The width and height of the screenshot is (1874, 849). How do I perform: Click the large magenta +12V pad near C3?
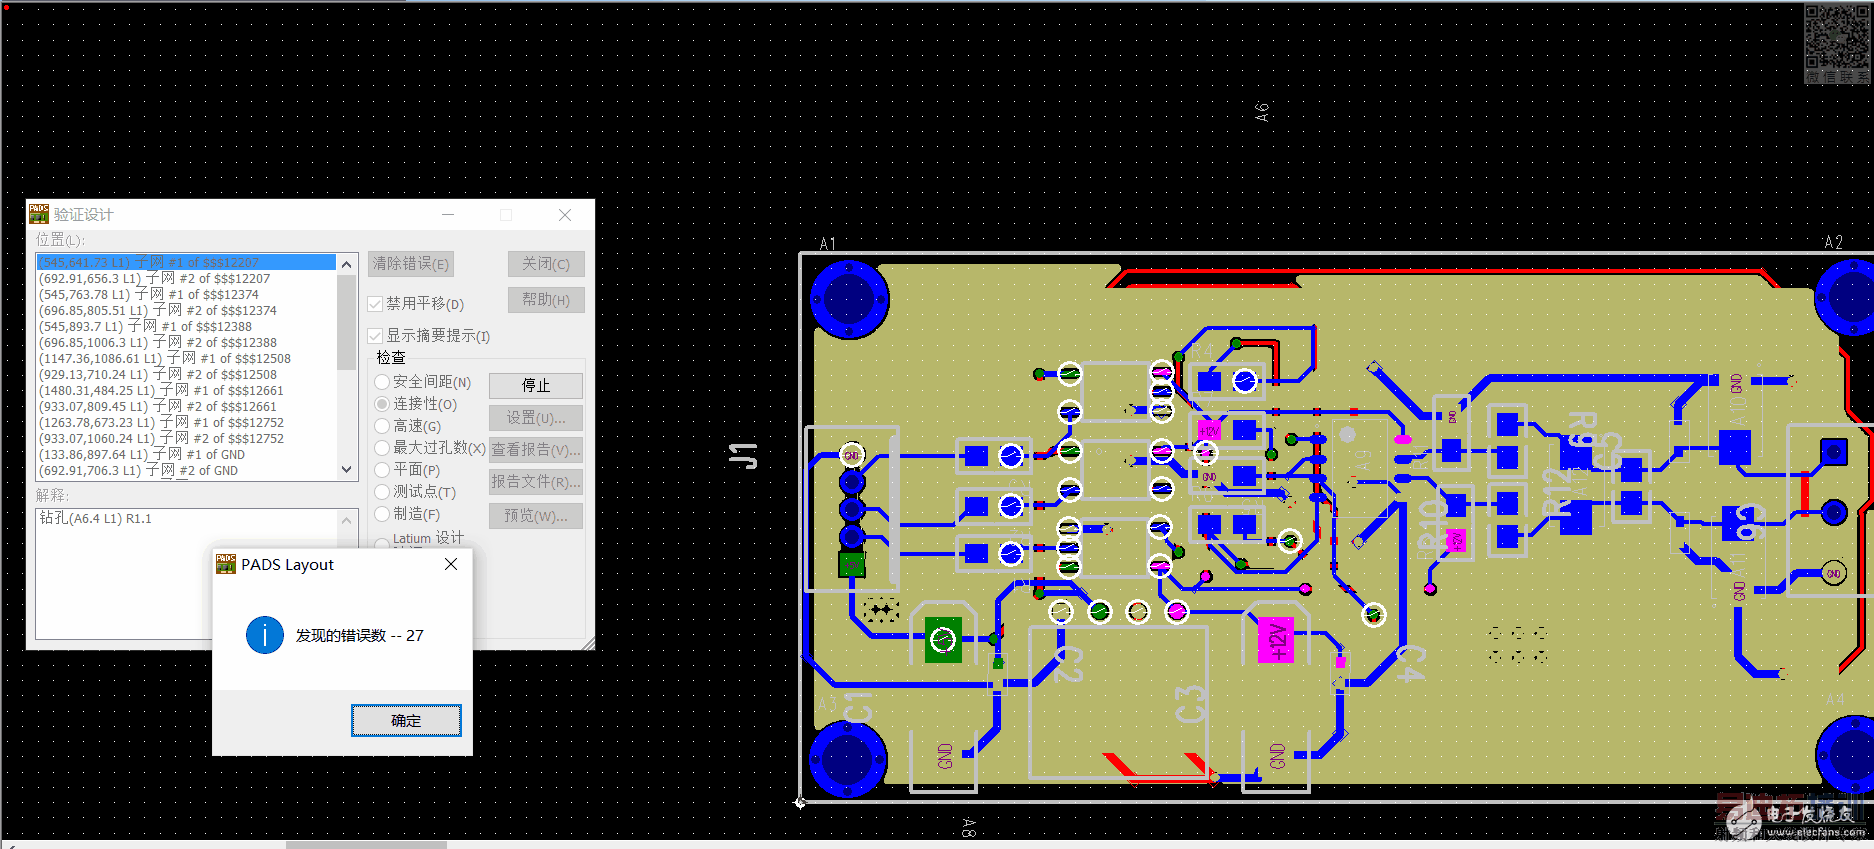pyautogui.click(x=1275, y=640)
